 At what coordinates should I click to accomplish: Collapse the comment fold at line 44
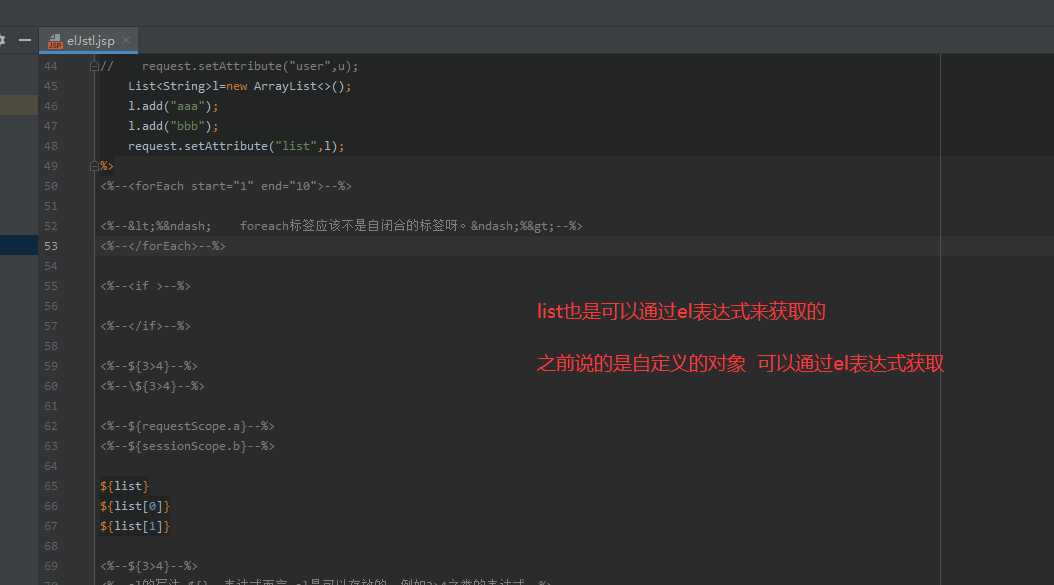(94, 67)
